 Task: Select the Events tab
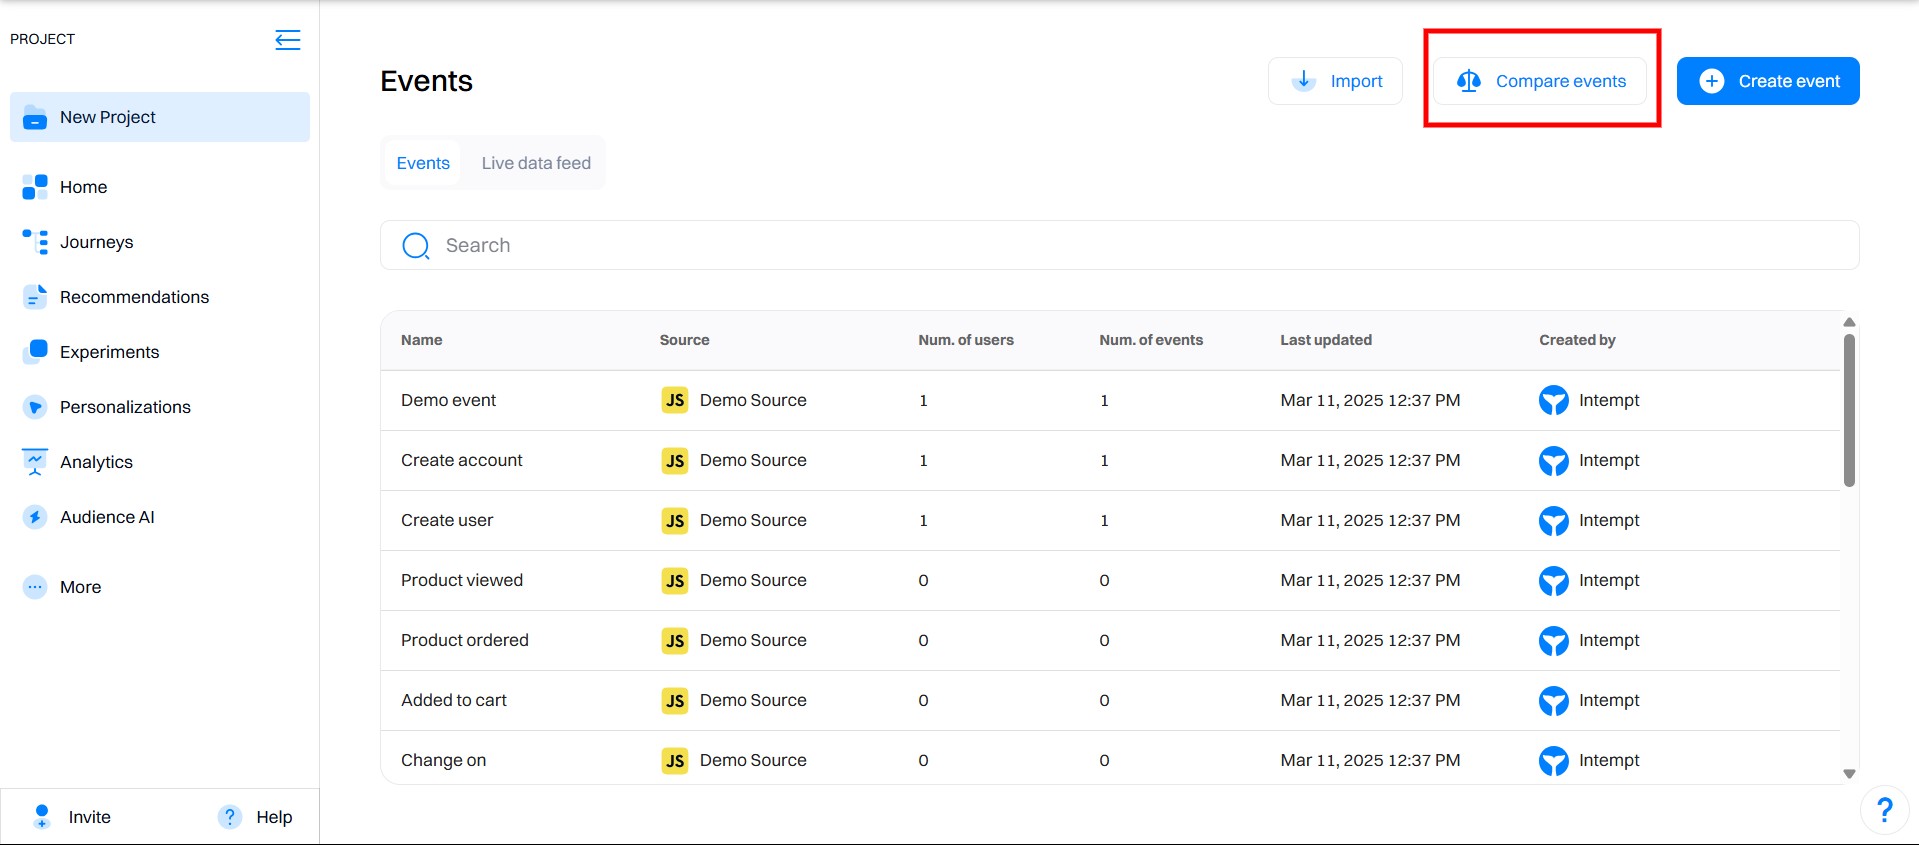423,163
